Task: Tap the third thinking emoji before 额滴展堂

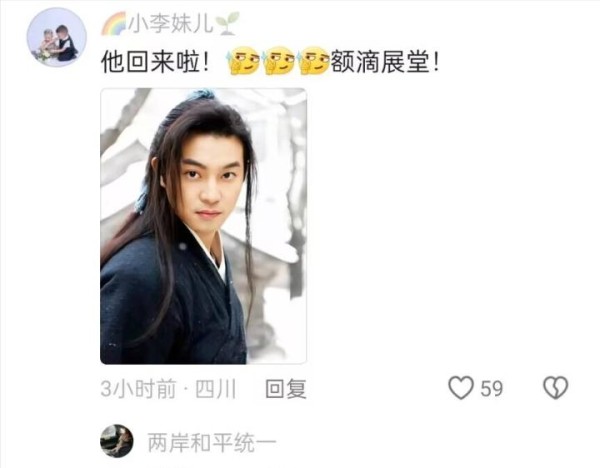Action: [x=314, y=61]
